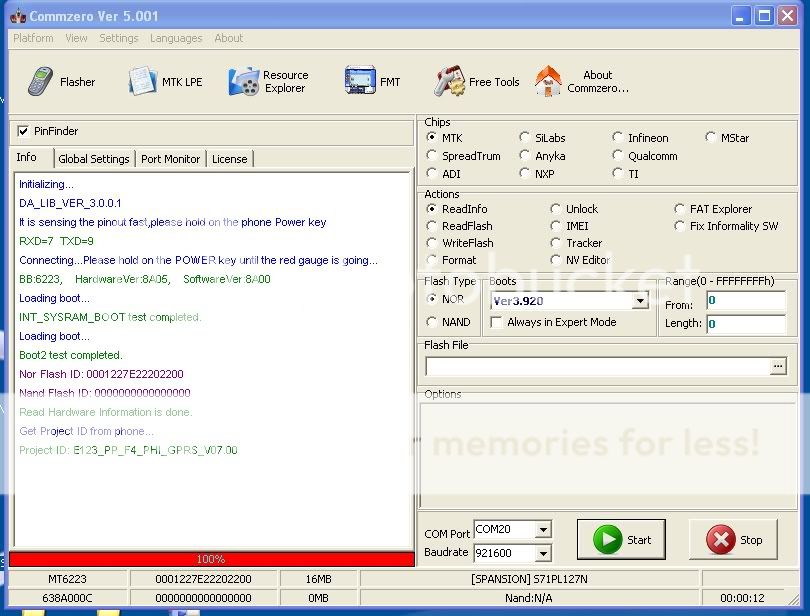Enable Always in Expert Mode
810x616 pixels.
click(x=497, y=322)
